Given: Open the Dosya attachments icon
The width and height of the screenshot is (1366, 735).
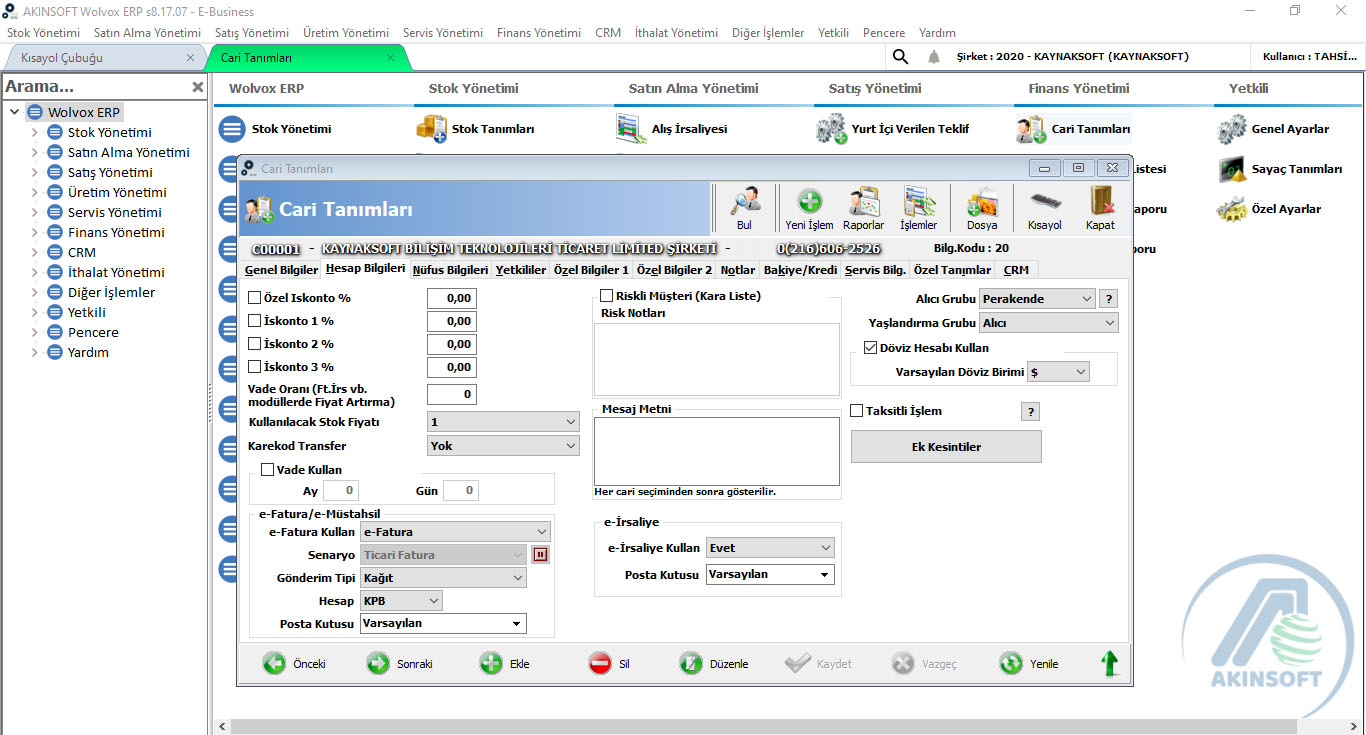Looking at the screenshot, I should (980, 207).
